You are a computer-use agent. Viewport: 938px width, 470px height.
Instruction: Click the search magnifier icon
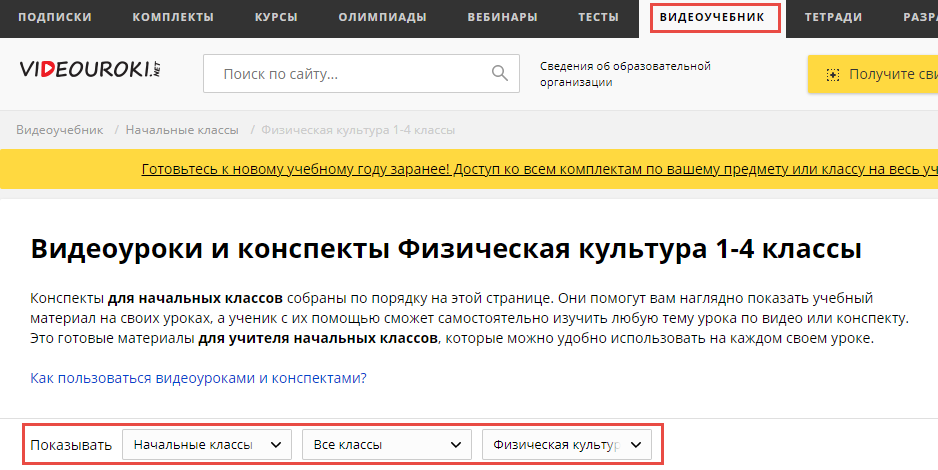click(x=500, y=74)
